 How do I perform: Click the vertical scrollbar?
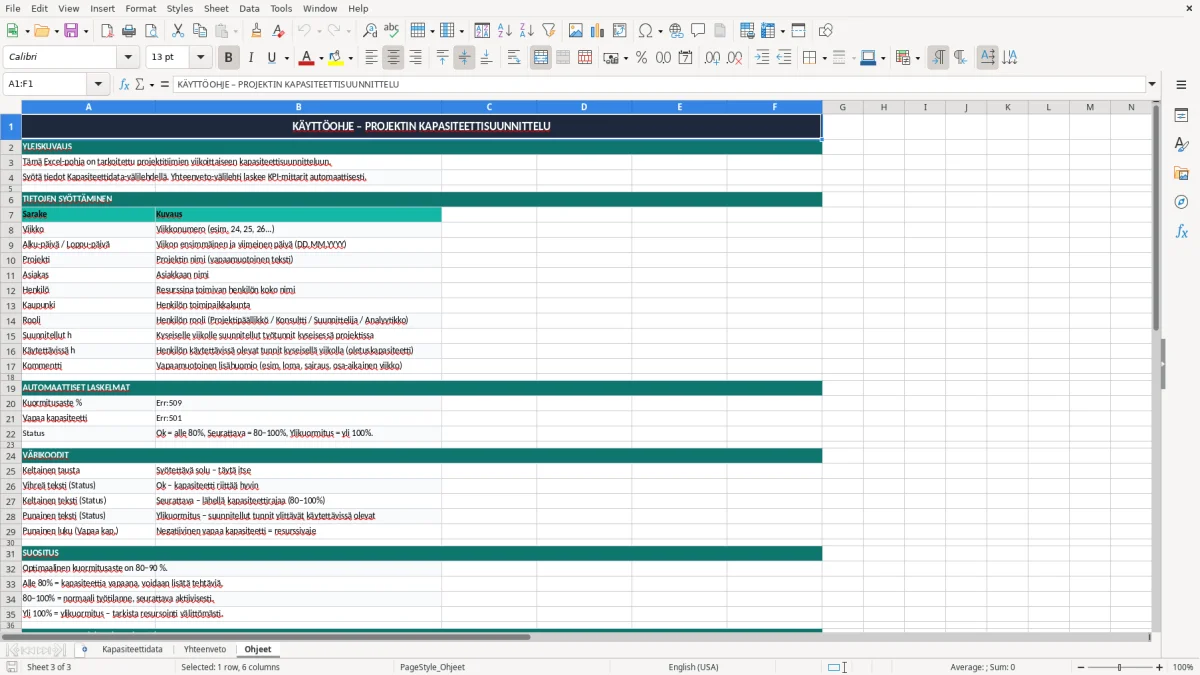[1157, 366]
